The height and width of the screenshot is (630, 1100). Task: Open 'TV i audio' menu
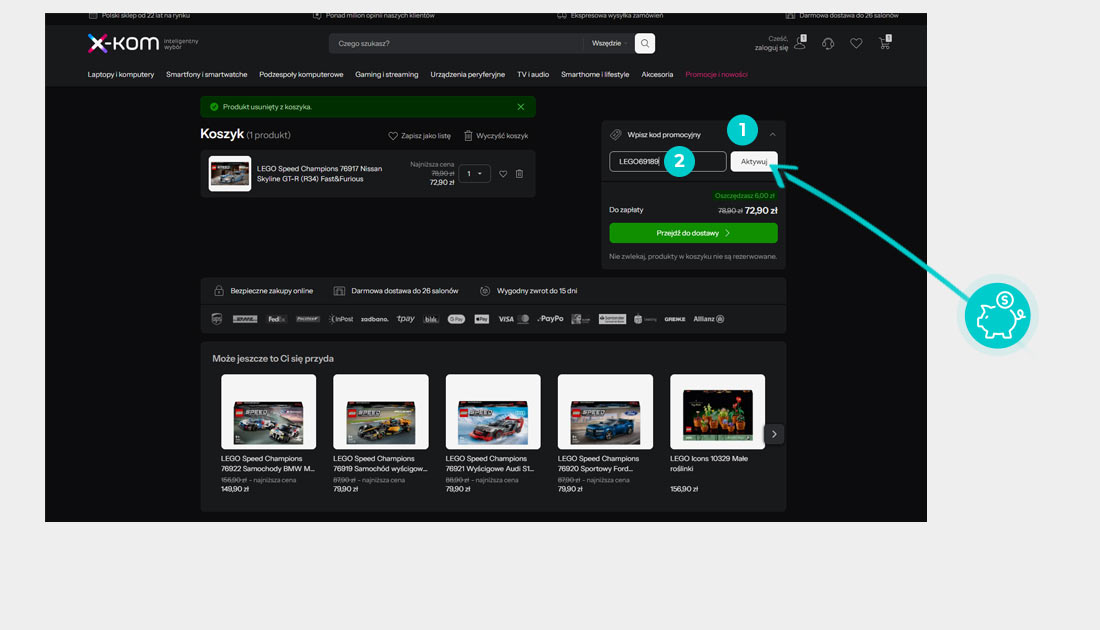pyautogui.click(x=533, y=74)
